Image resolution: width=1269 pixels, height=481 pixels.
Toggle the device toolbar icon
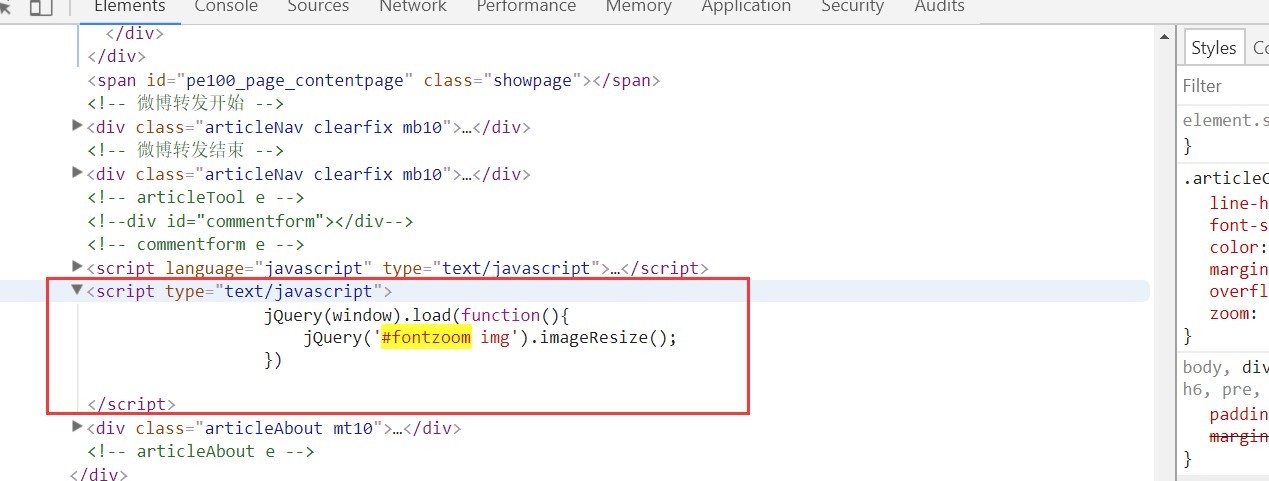click(x=41, y=8)
